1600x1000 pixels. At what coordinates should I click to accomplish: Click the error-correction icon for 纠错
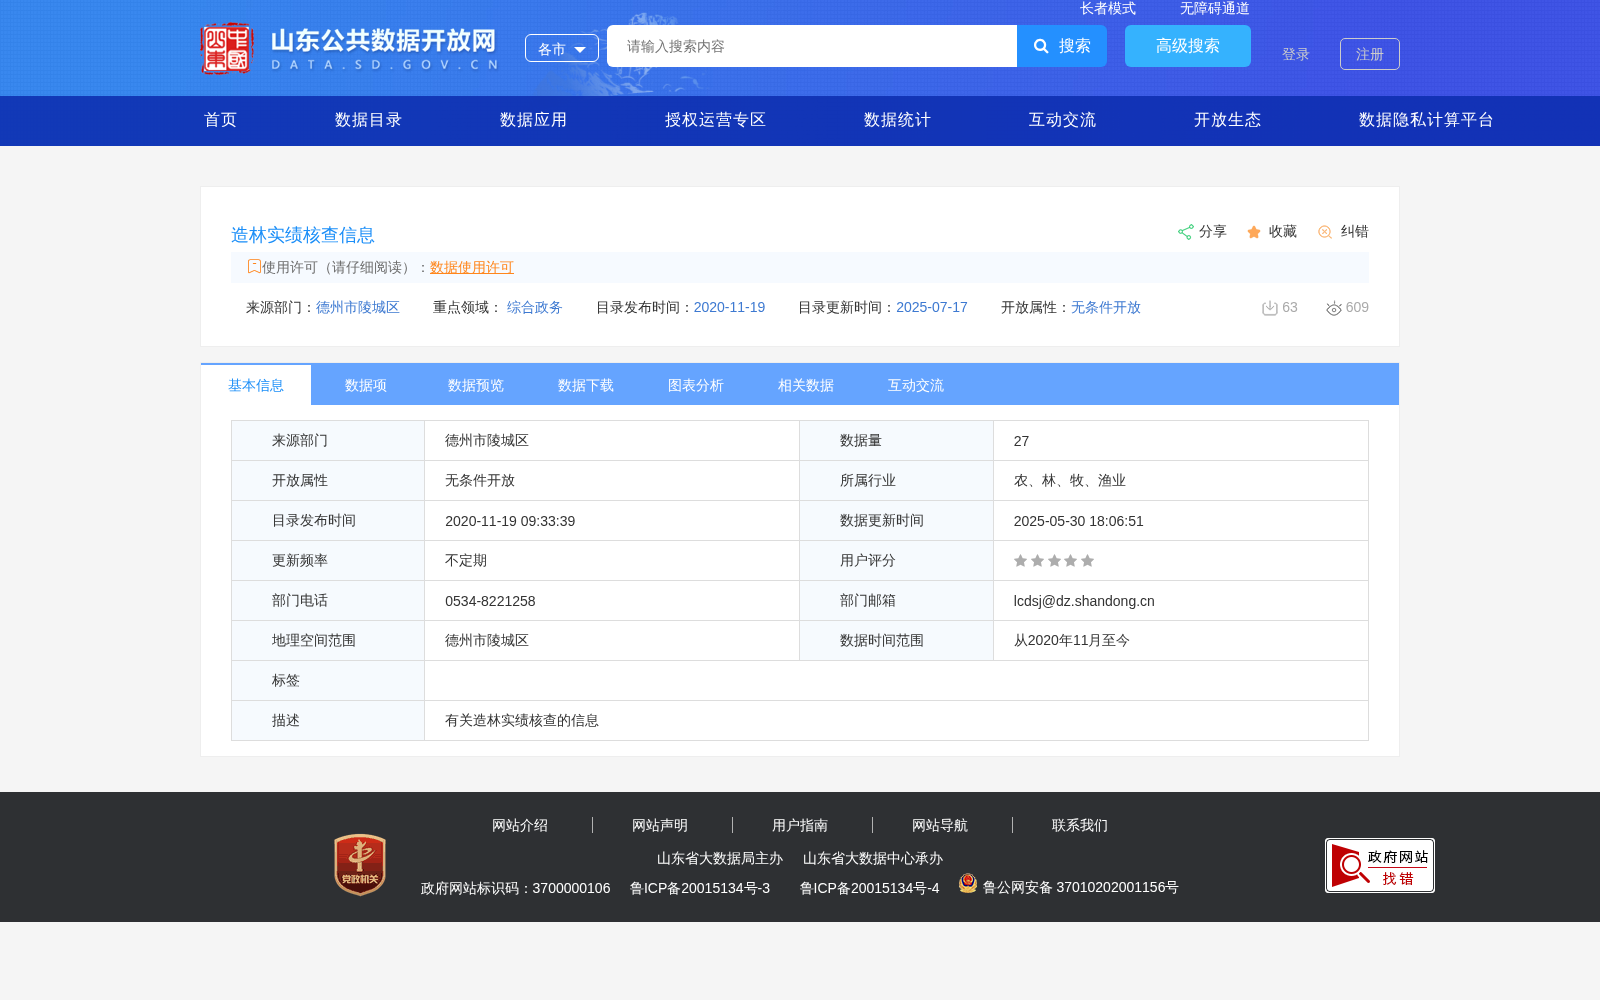click(1325, 232)
